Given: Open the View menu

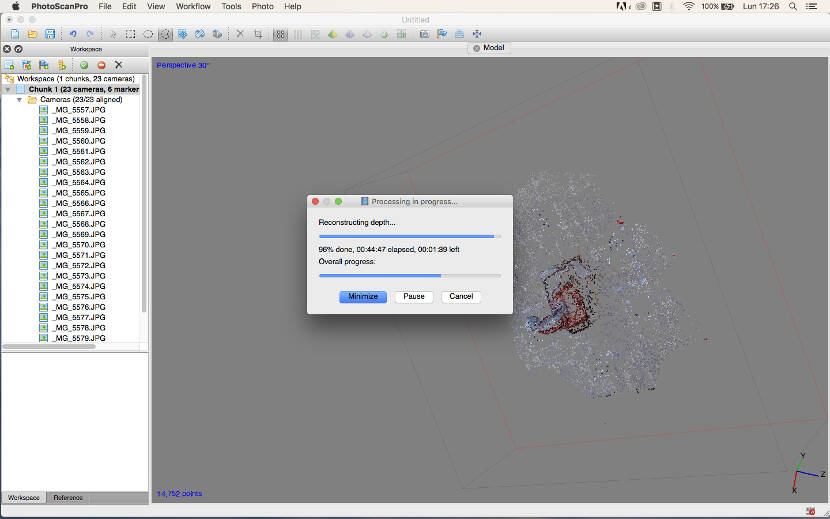Looking at the screenshot, I should (156, 6).
